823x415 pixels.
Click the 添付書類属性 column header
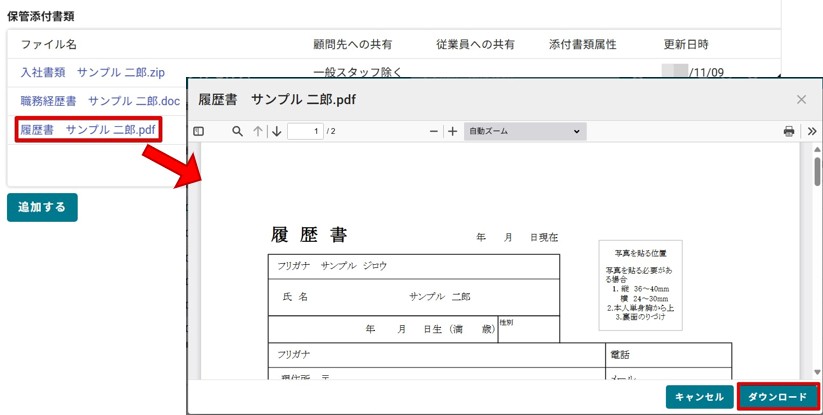[x=583, y=45]
